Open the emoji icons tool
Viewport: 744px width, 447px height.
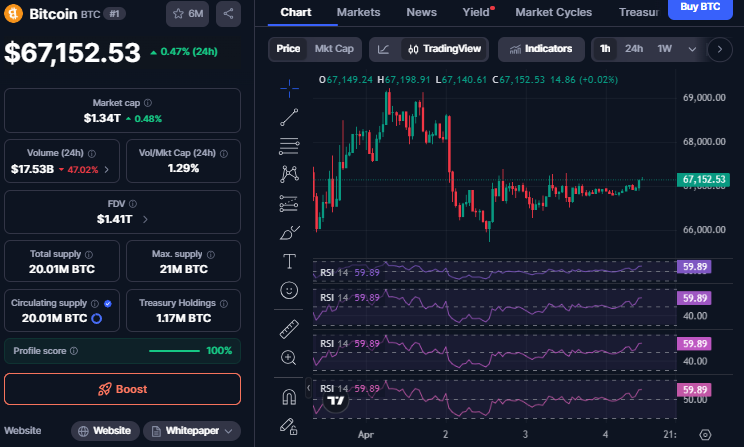289,290
